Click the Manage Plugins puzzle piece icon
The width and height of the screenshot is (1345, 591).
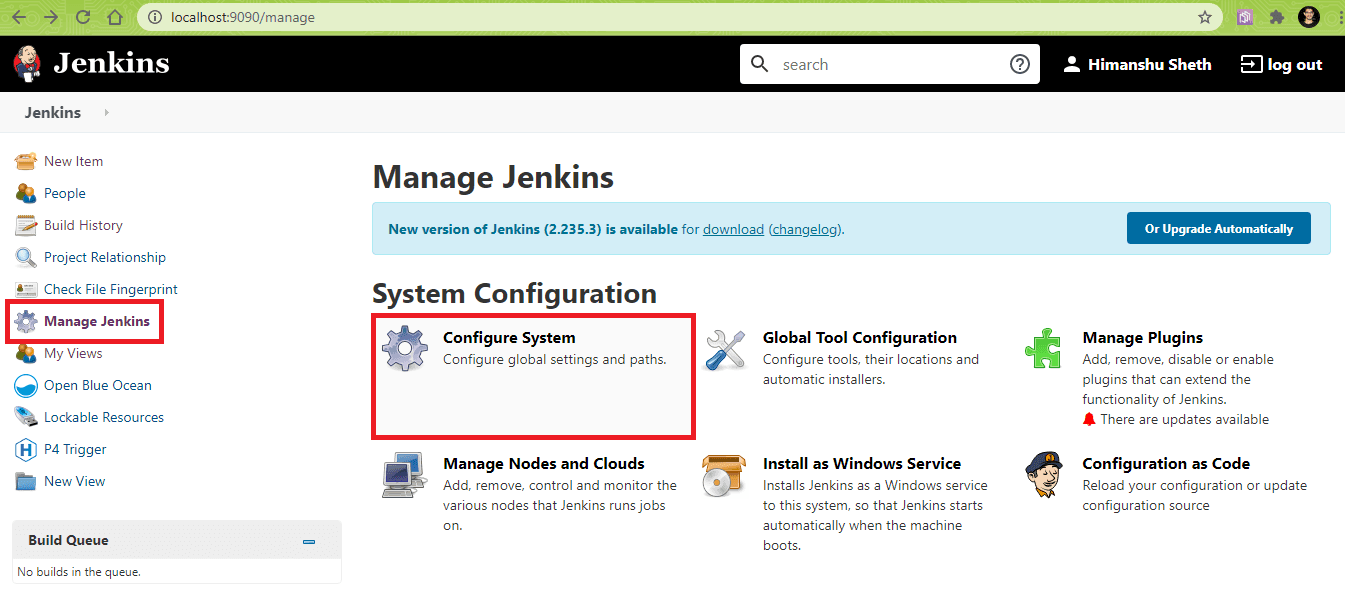point(1044,348)
